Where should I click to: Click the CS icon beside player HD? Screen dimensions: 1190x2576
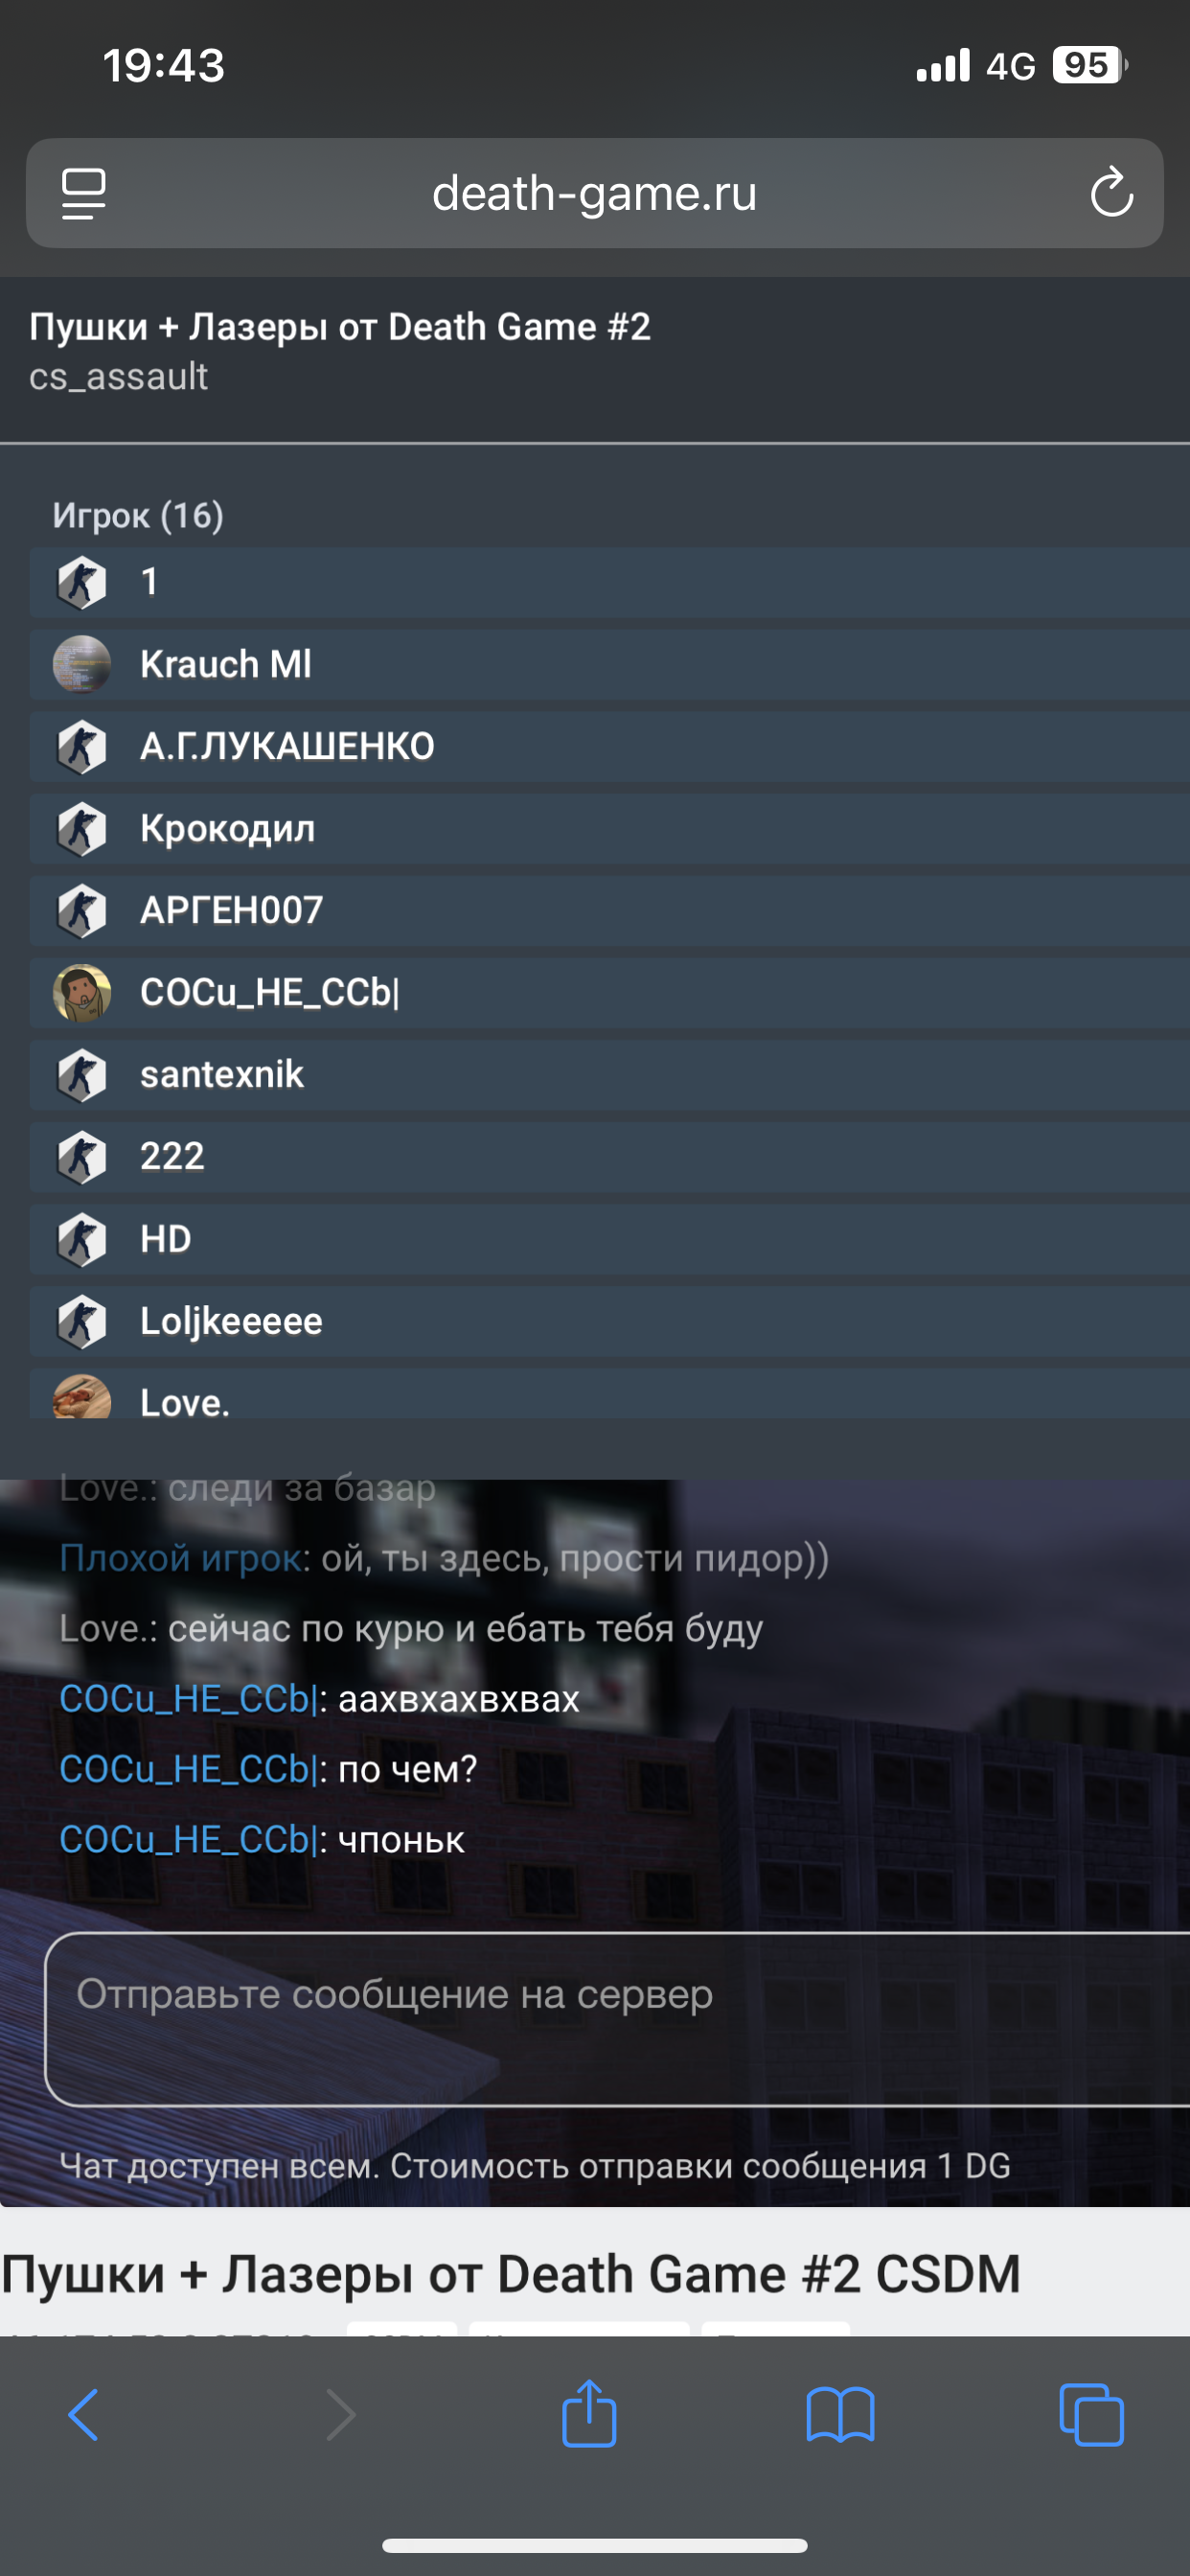82,1239
